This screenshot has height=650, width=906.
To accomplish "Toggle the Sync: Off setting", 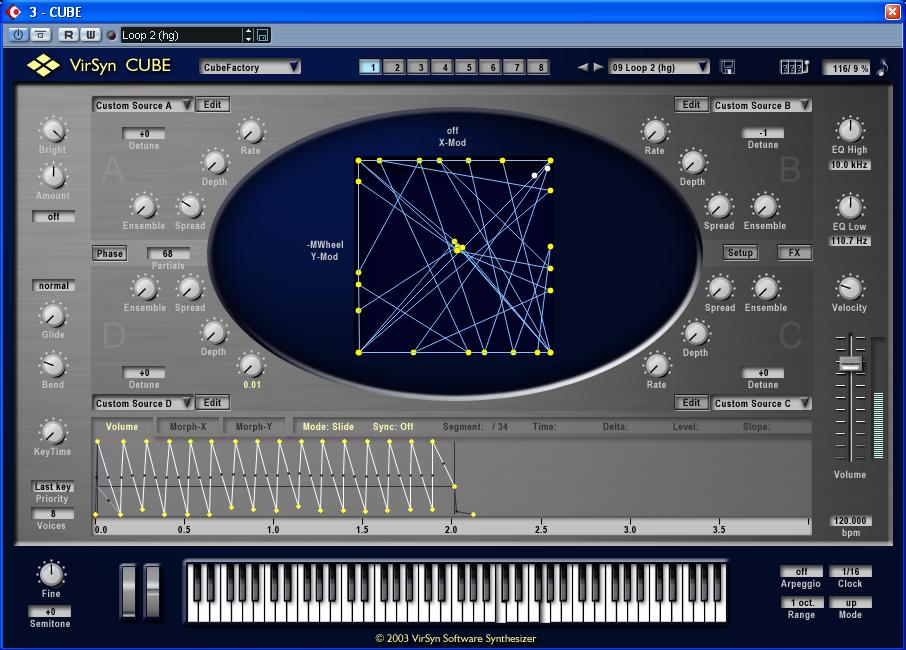I will pos(393,426).
